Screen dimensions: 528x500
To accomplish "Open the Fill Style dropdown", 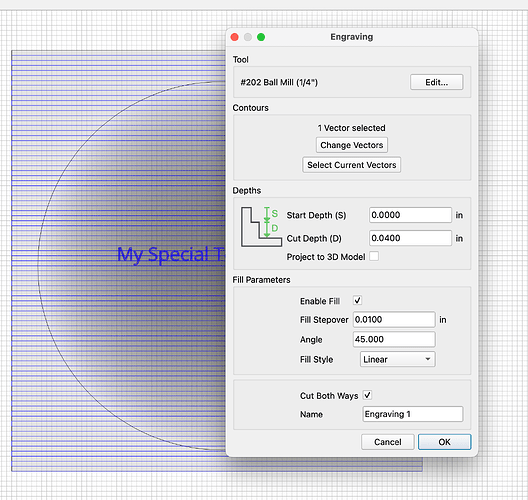I will [x=397, y=359].
